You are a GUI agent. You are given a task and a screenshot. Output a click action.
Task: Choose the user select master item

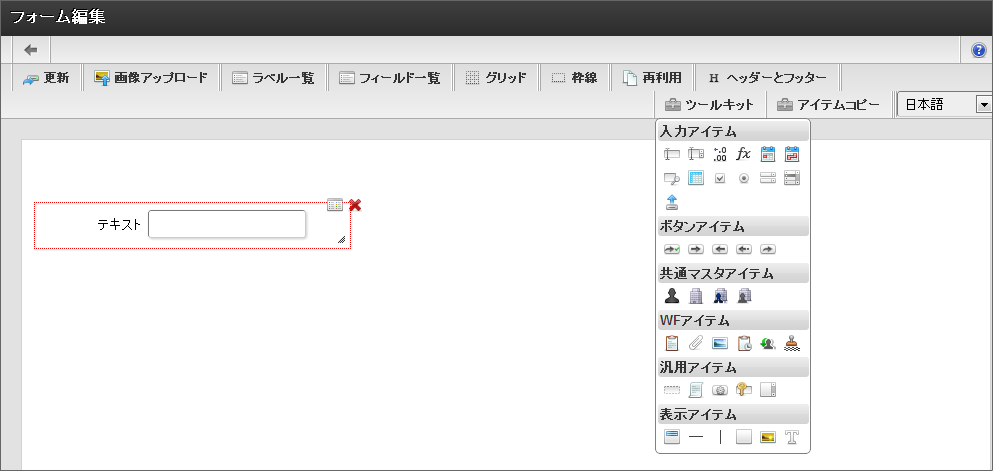[672, 295]
